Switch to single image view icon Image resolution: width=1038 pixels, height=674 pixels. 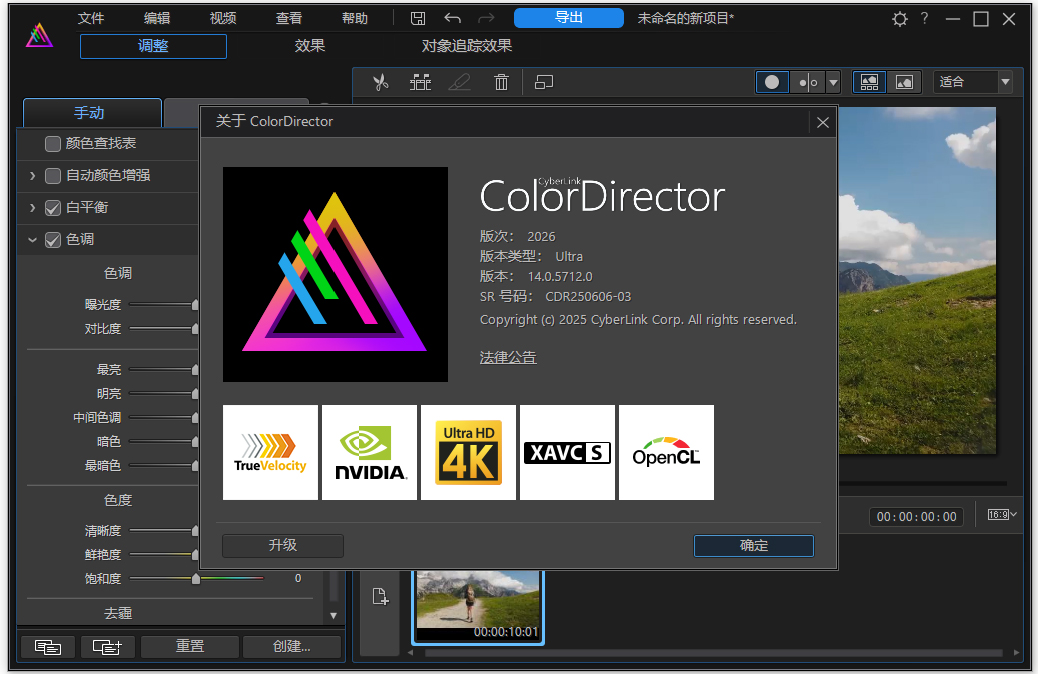pyautogui.click(x=904, y=82)
